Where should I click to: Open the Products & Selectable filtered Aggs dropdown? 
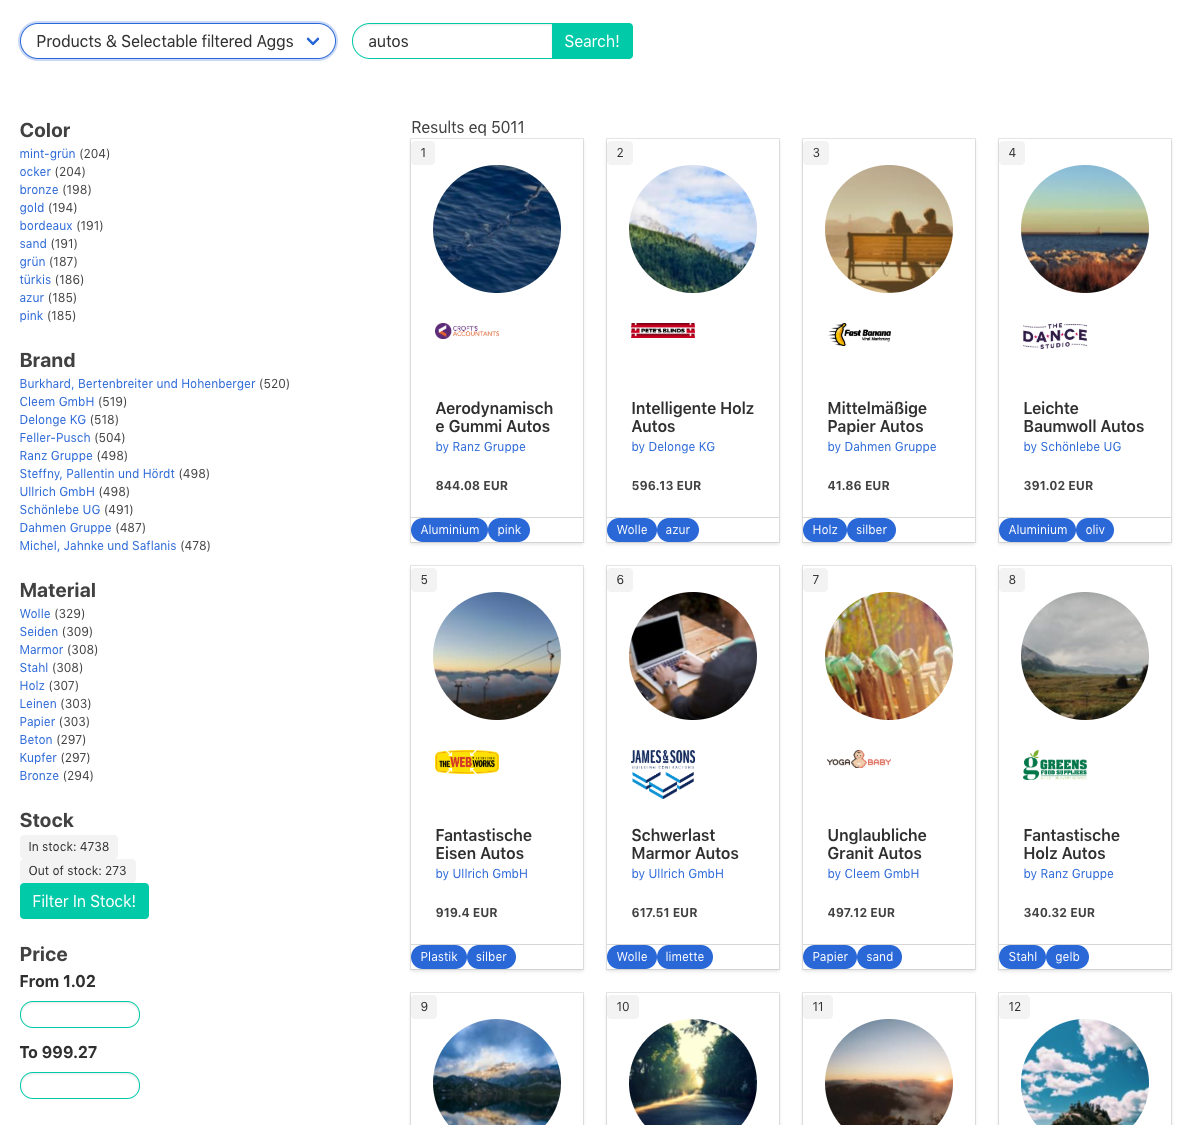pyautogui.click(x=178, y=41)
